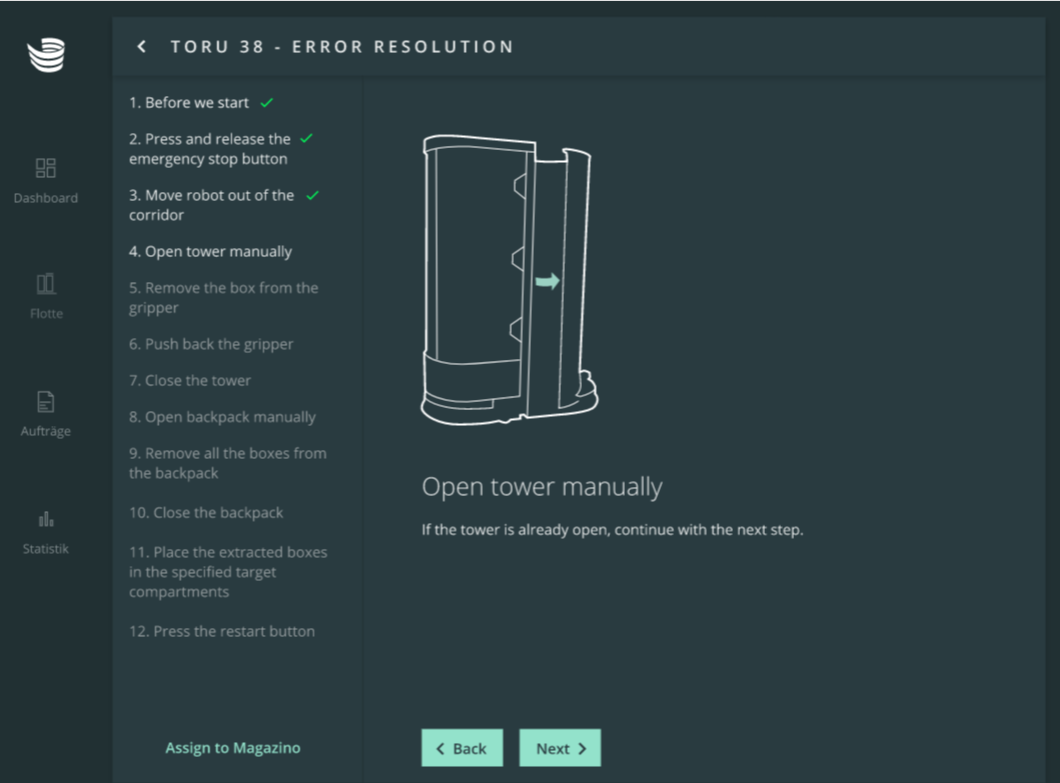Select step 2 emergency stop button
The image size is (1060, 783).
(x=209, y=149)
